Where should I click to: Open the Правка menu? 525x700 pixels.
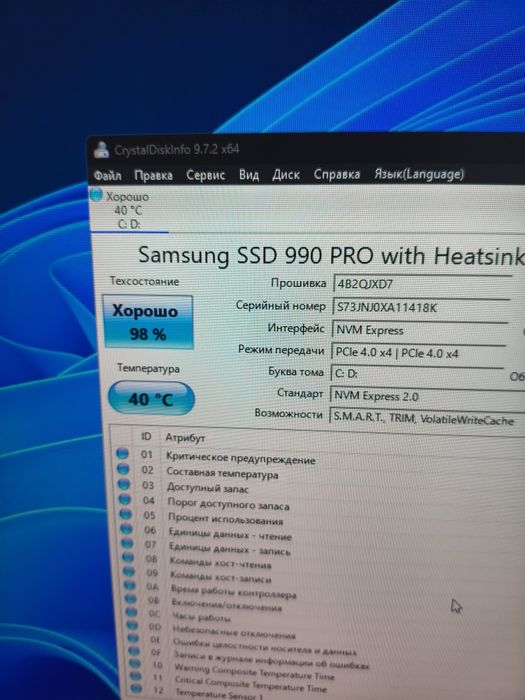coord(154,175)
